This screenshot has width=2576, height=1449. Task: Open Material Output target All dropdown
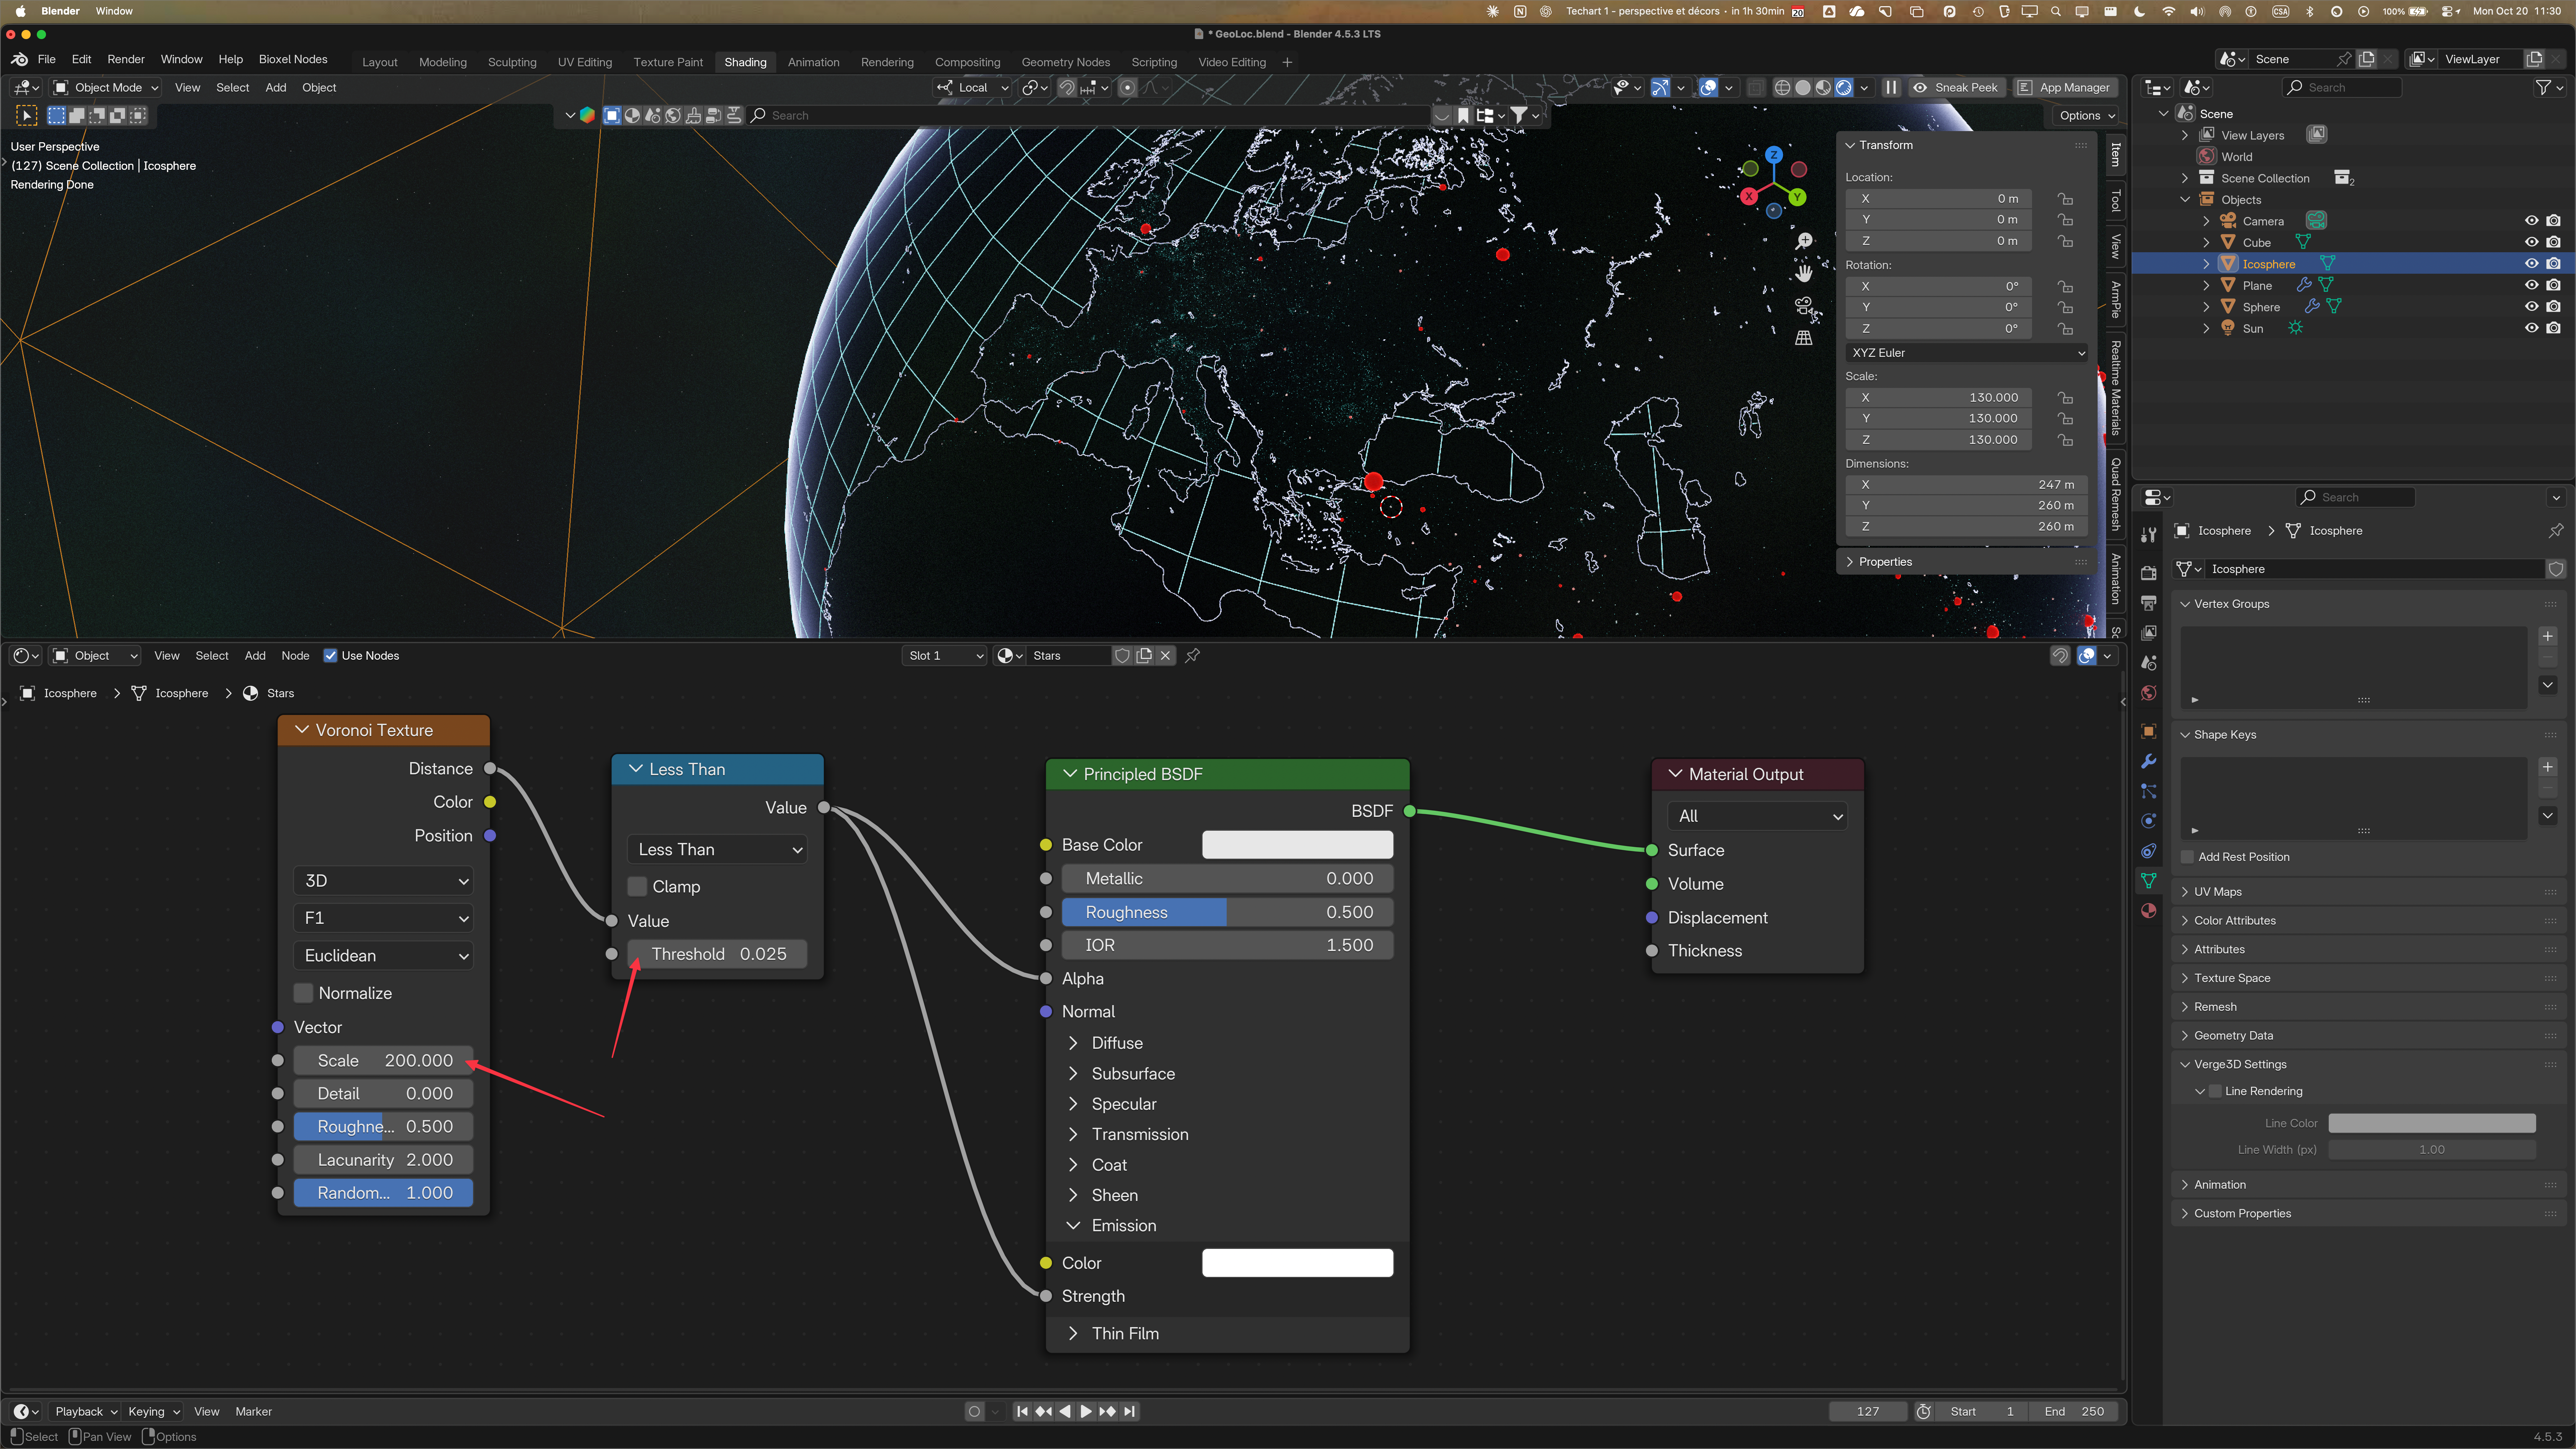pyautogui.click(x=1757, y=816)
